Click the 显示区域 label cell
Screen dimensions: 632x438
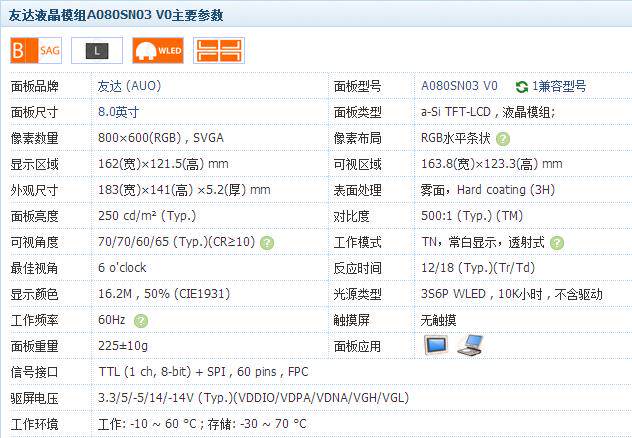(x=35, y=164)
